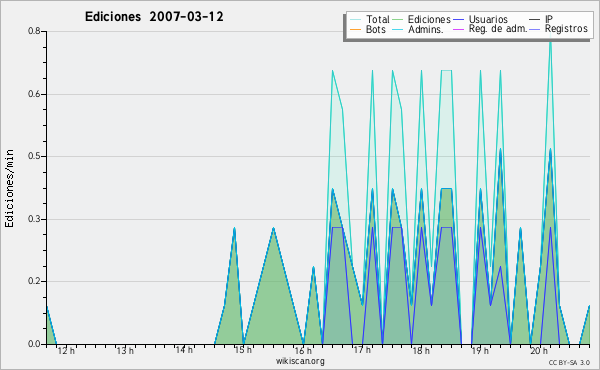Click the 0.5 y-axis value
Viewport: 600px width, 370px height.
[34, 156]
